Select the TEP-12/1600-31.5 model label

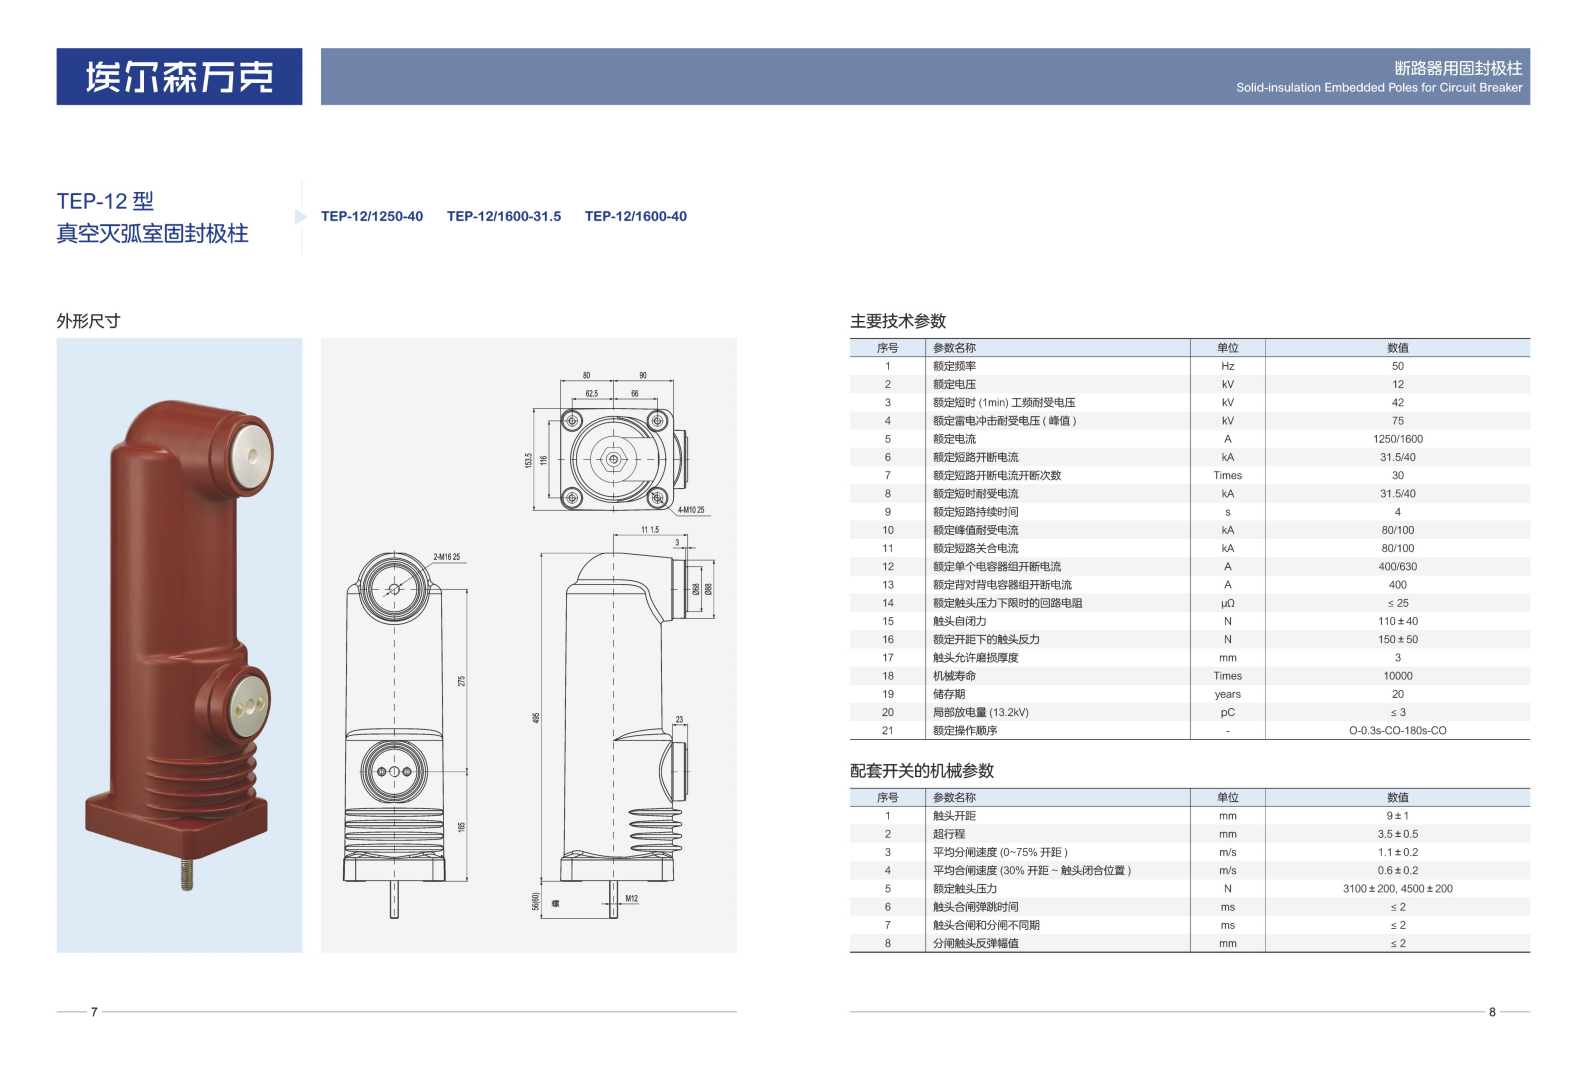click(504, 217)
